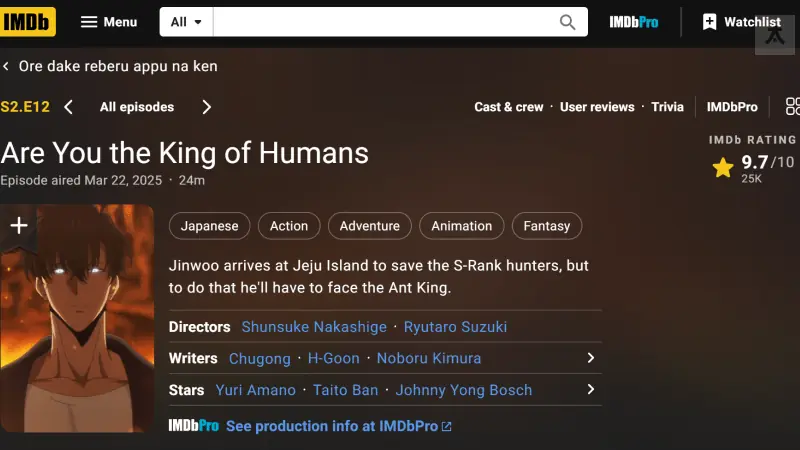Open IMDbPro from the top header
The width and height of the screenshot is (800, 450).
(x=634, y=22)
